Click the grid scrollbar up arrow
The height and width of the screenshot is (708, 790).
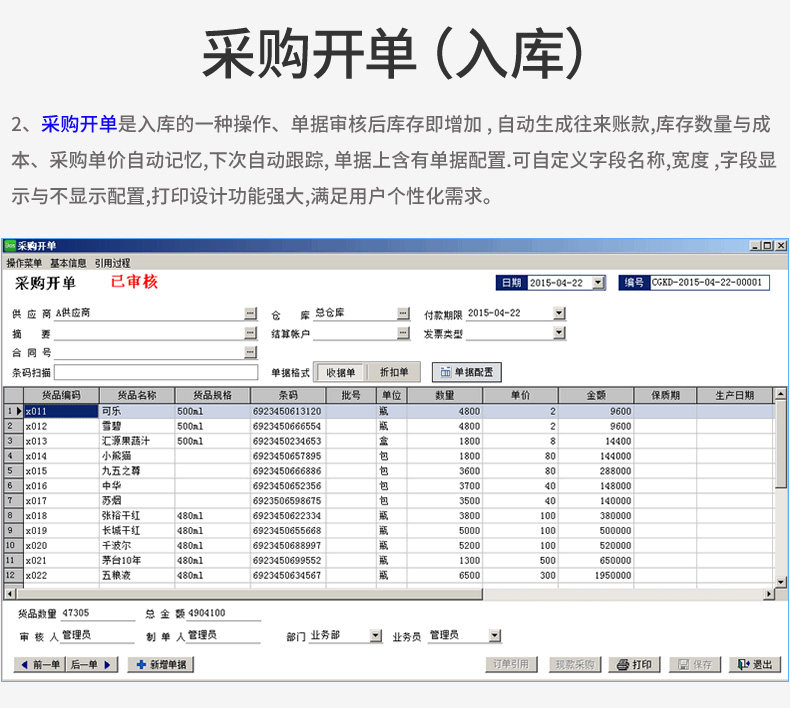780,394
